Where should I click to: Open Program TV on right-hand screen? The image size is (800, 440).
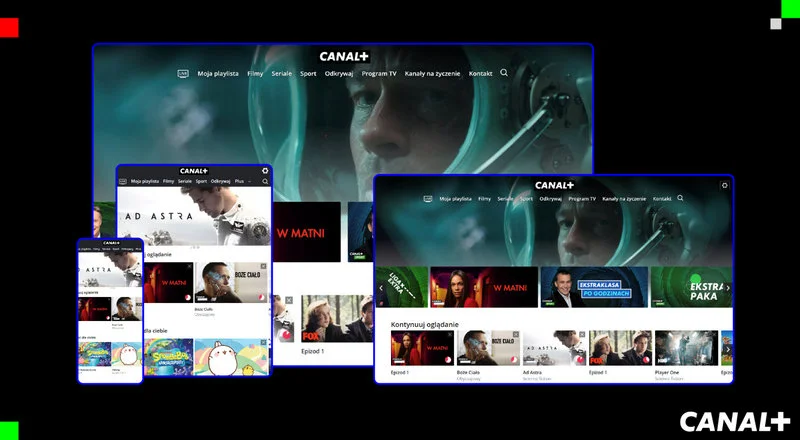pyautogui.click(x=582, y=199)
